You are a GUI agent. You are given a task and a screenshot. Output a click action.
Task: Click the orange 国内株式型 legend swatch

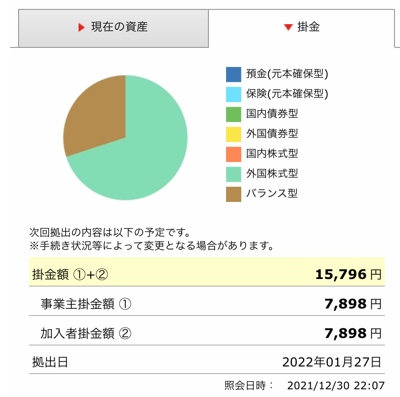233,154
